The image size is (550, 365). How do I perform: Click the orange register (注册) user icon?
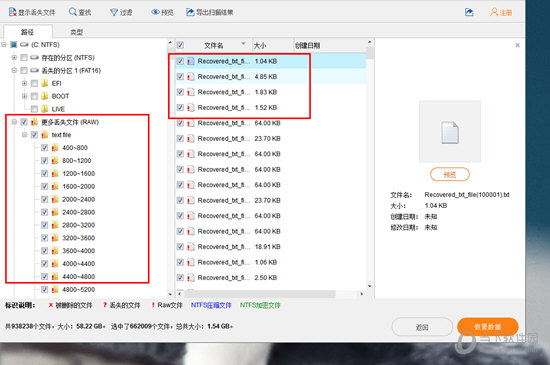point(494,12)
